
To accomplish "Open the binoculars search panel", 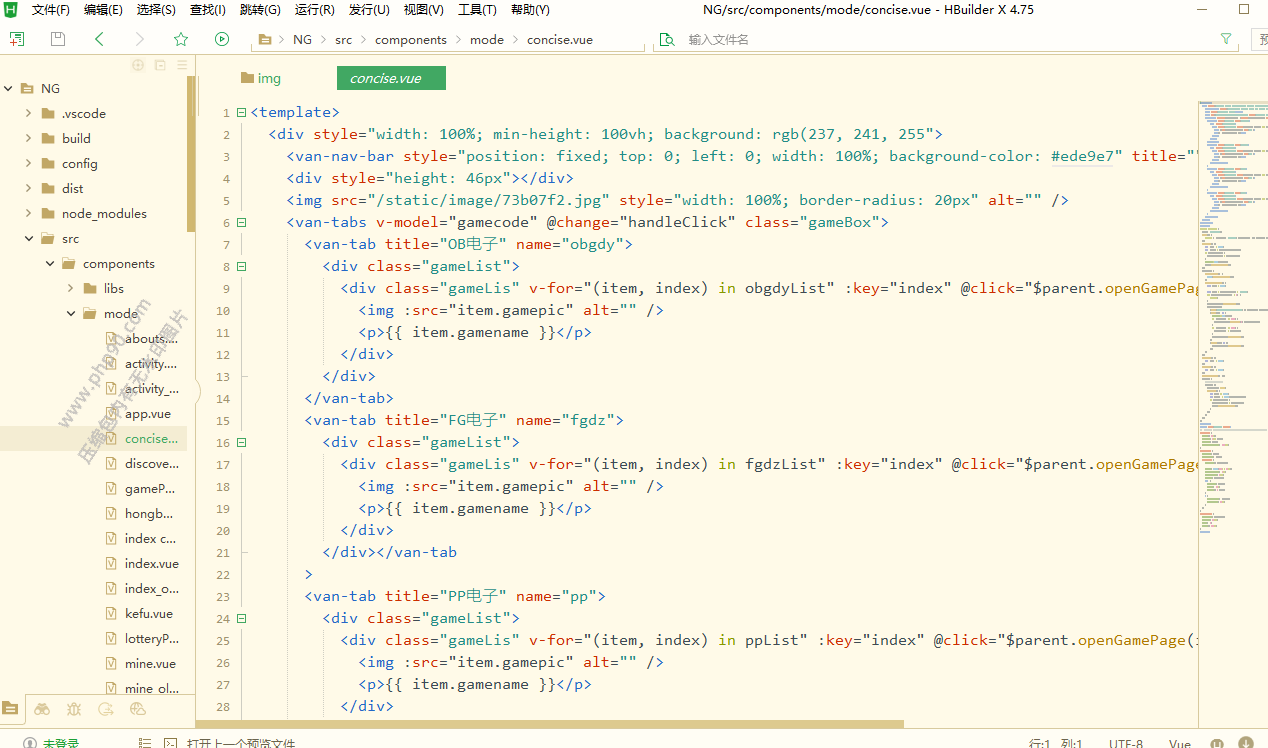I will point(42,709).
